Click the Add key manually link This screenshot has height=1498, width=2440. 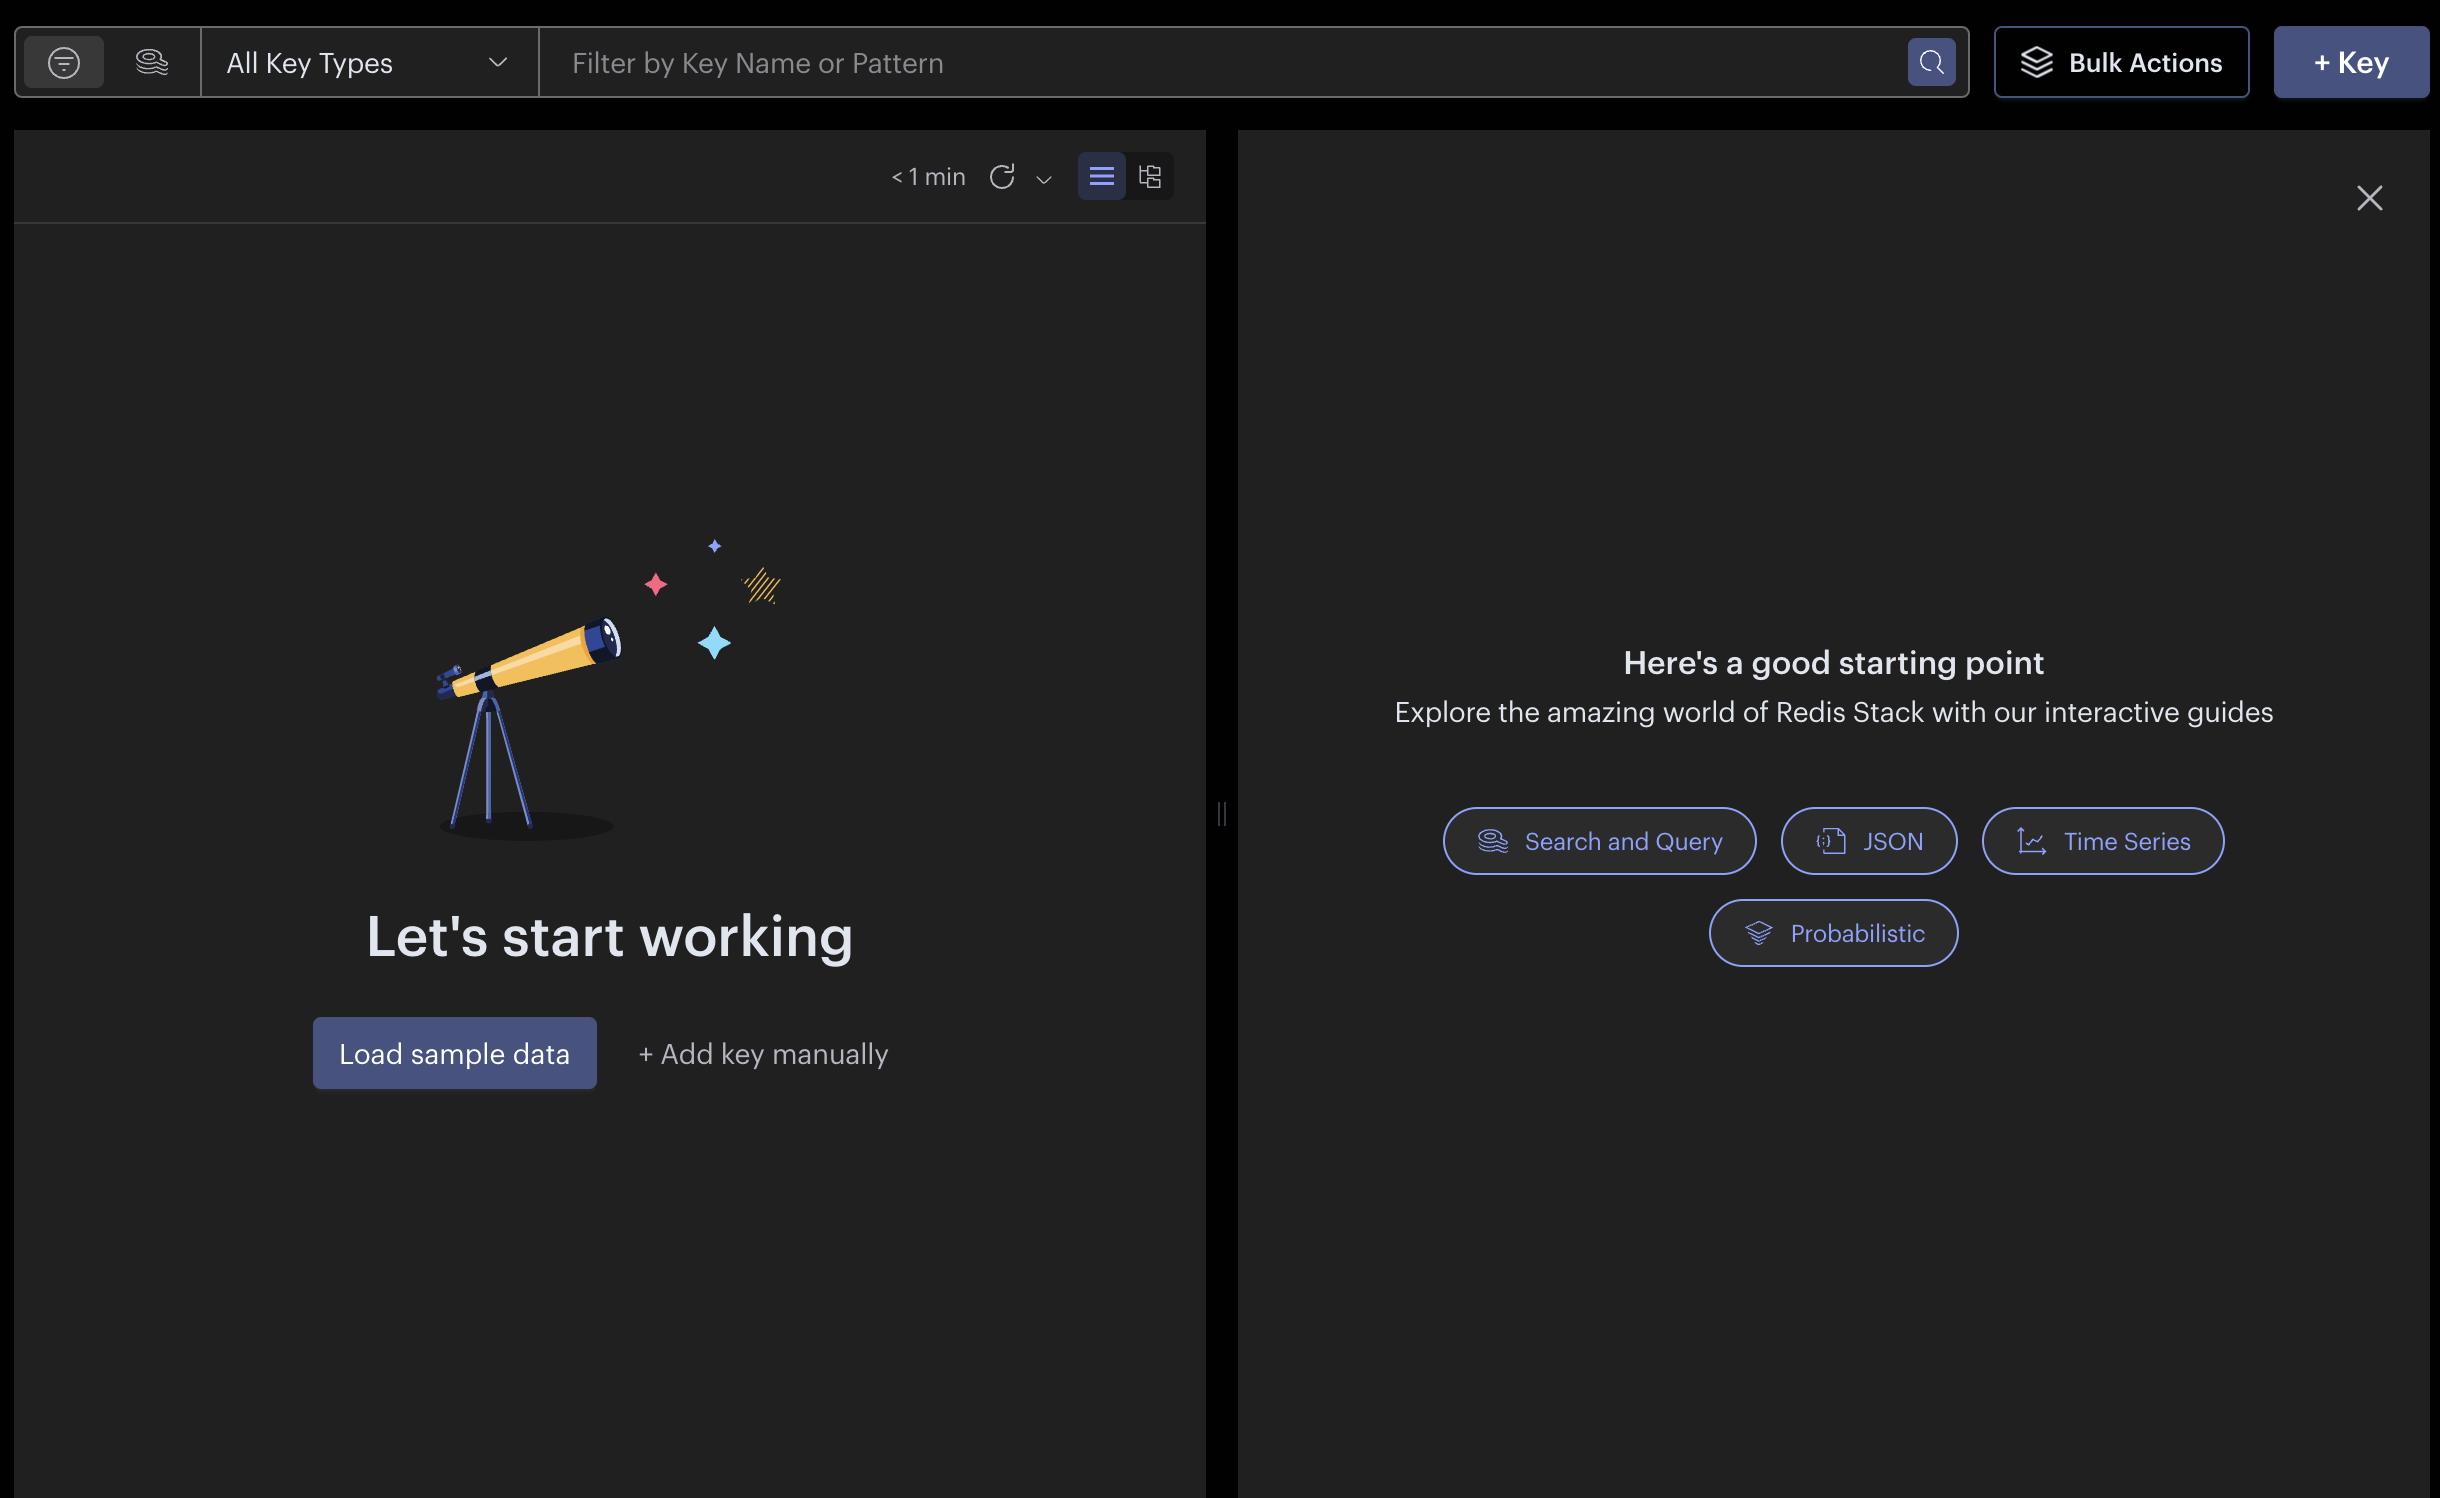pos(763,1054)
